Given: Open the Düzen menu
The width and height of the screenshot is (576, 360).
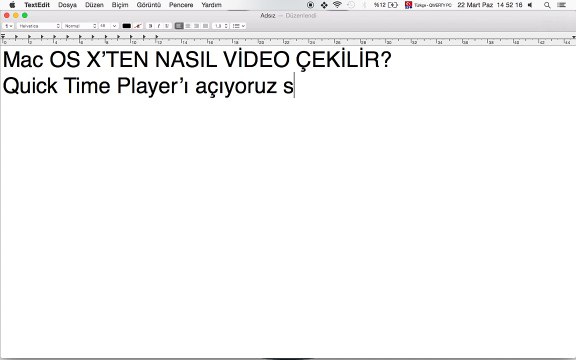Looking at the screenshot, I should [94, 5].
